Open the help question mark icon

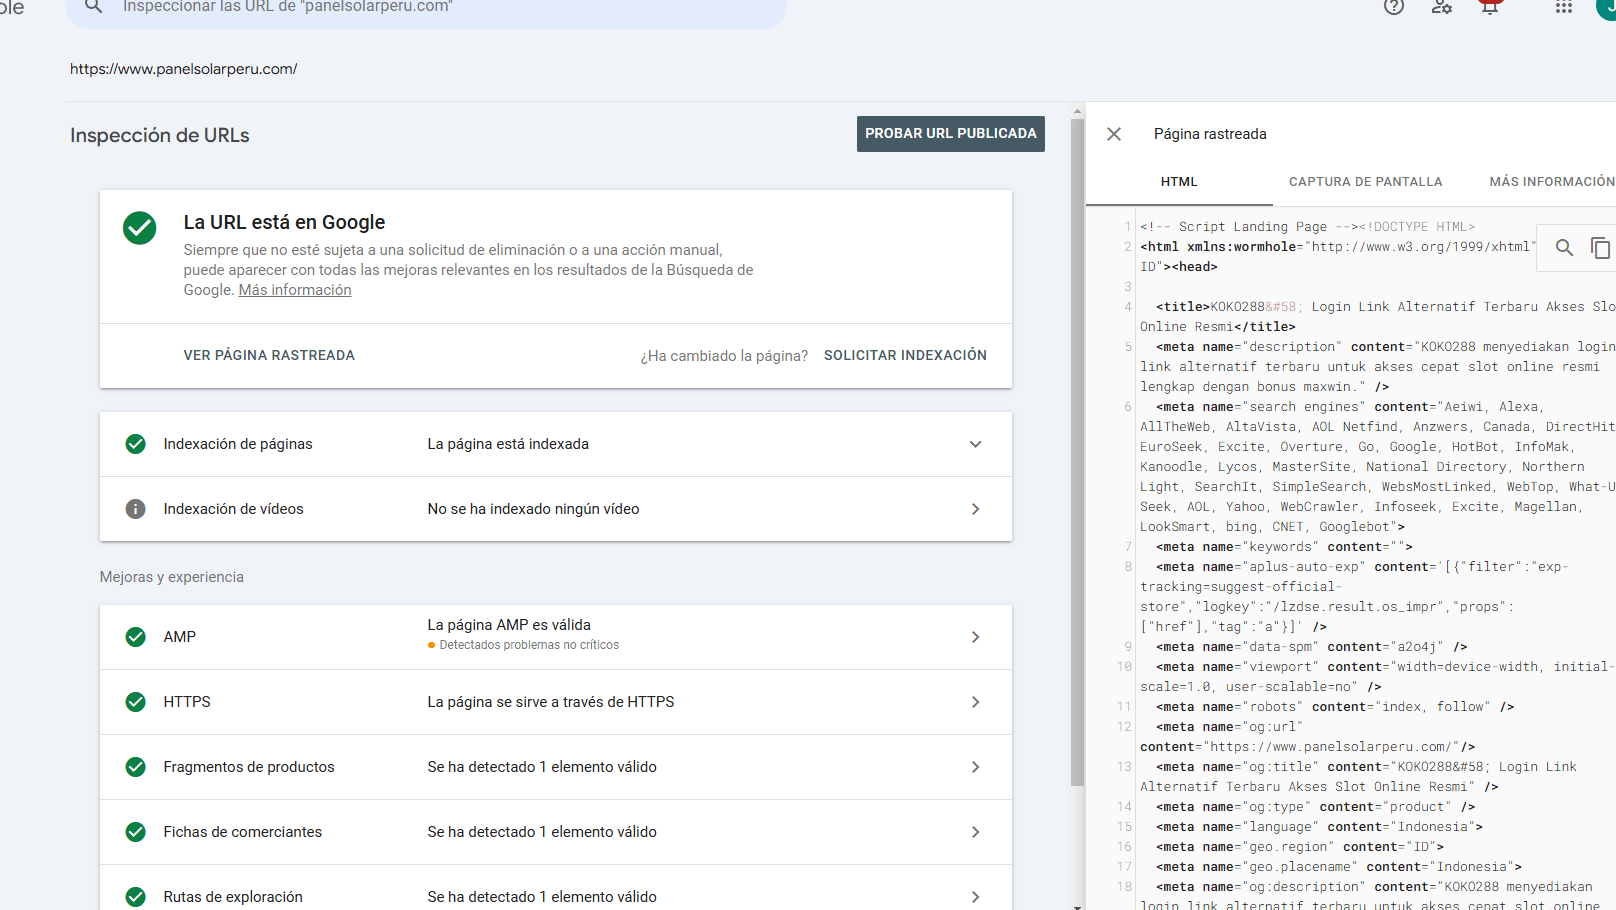[x=1394, y=6]
